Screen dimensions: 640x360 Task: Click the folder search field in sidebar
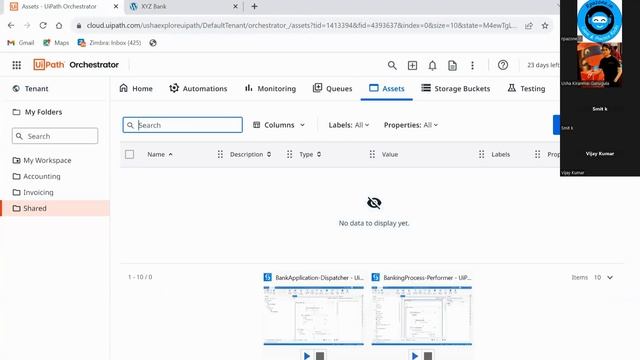[55, 136]
